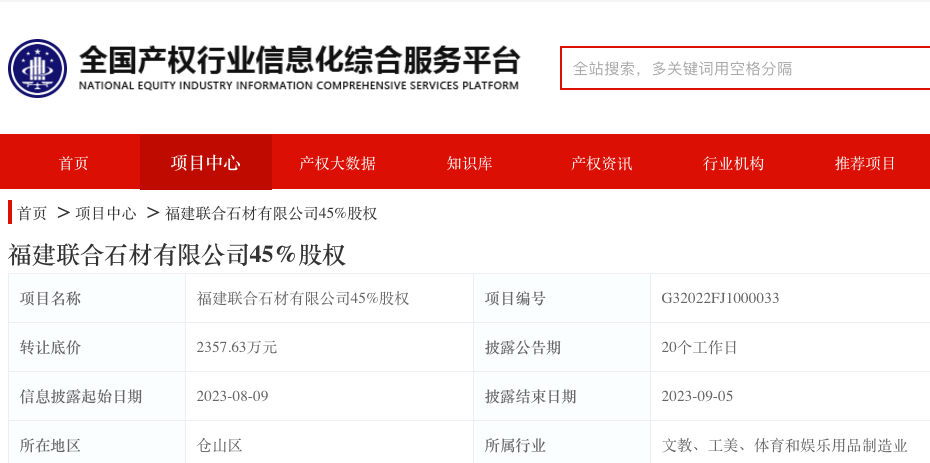
Task: Open the 产权大数据 navigation tab
Action: pyautogui.click(x=337, y=163)
